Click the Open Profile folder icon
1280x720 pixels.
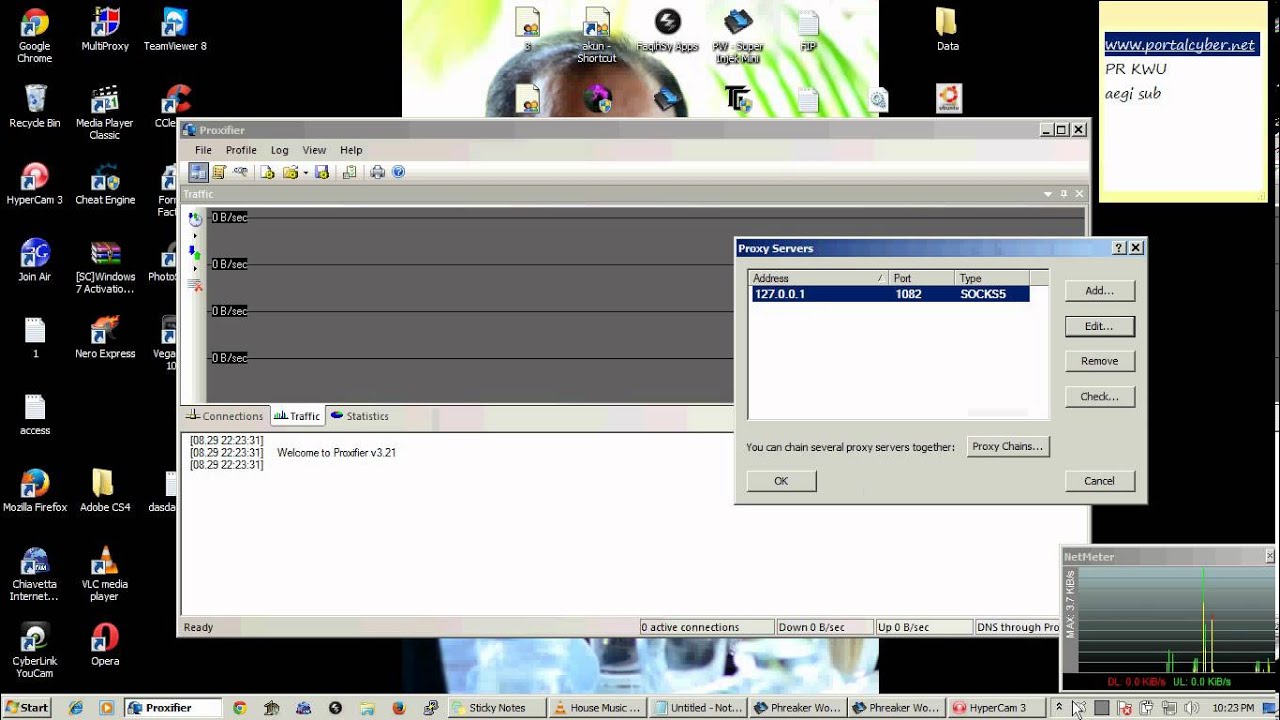[290, 172]
